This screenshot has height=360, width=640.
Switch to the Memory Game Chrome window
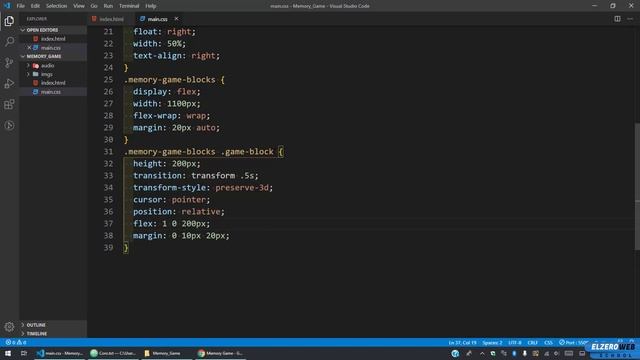220,353
